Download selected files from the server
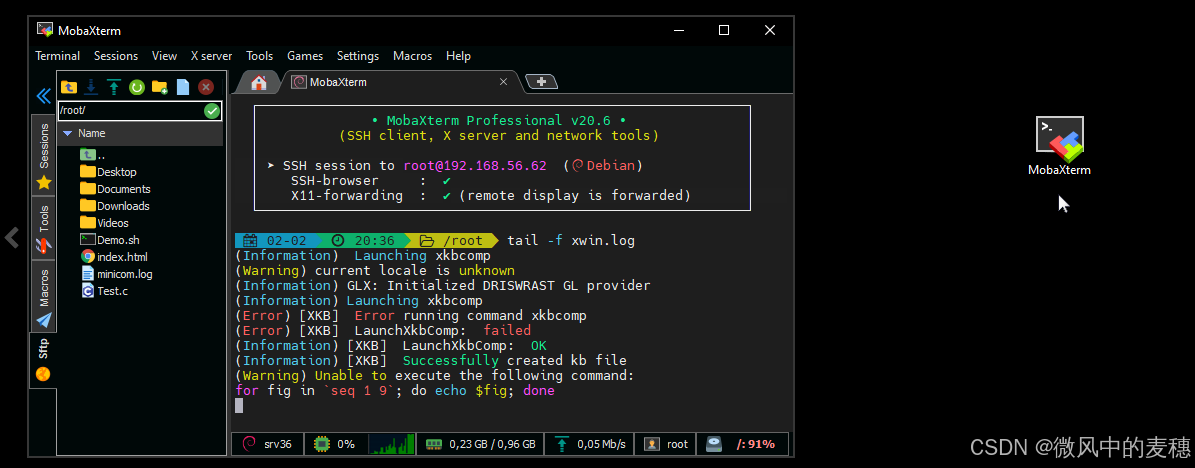 pyautogui.click(x=91, y=87)
